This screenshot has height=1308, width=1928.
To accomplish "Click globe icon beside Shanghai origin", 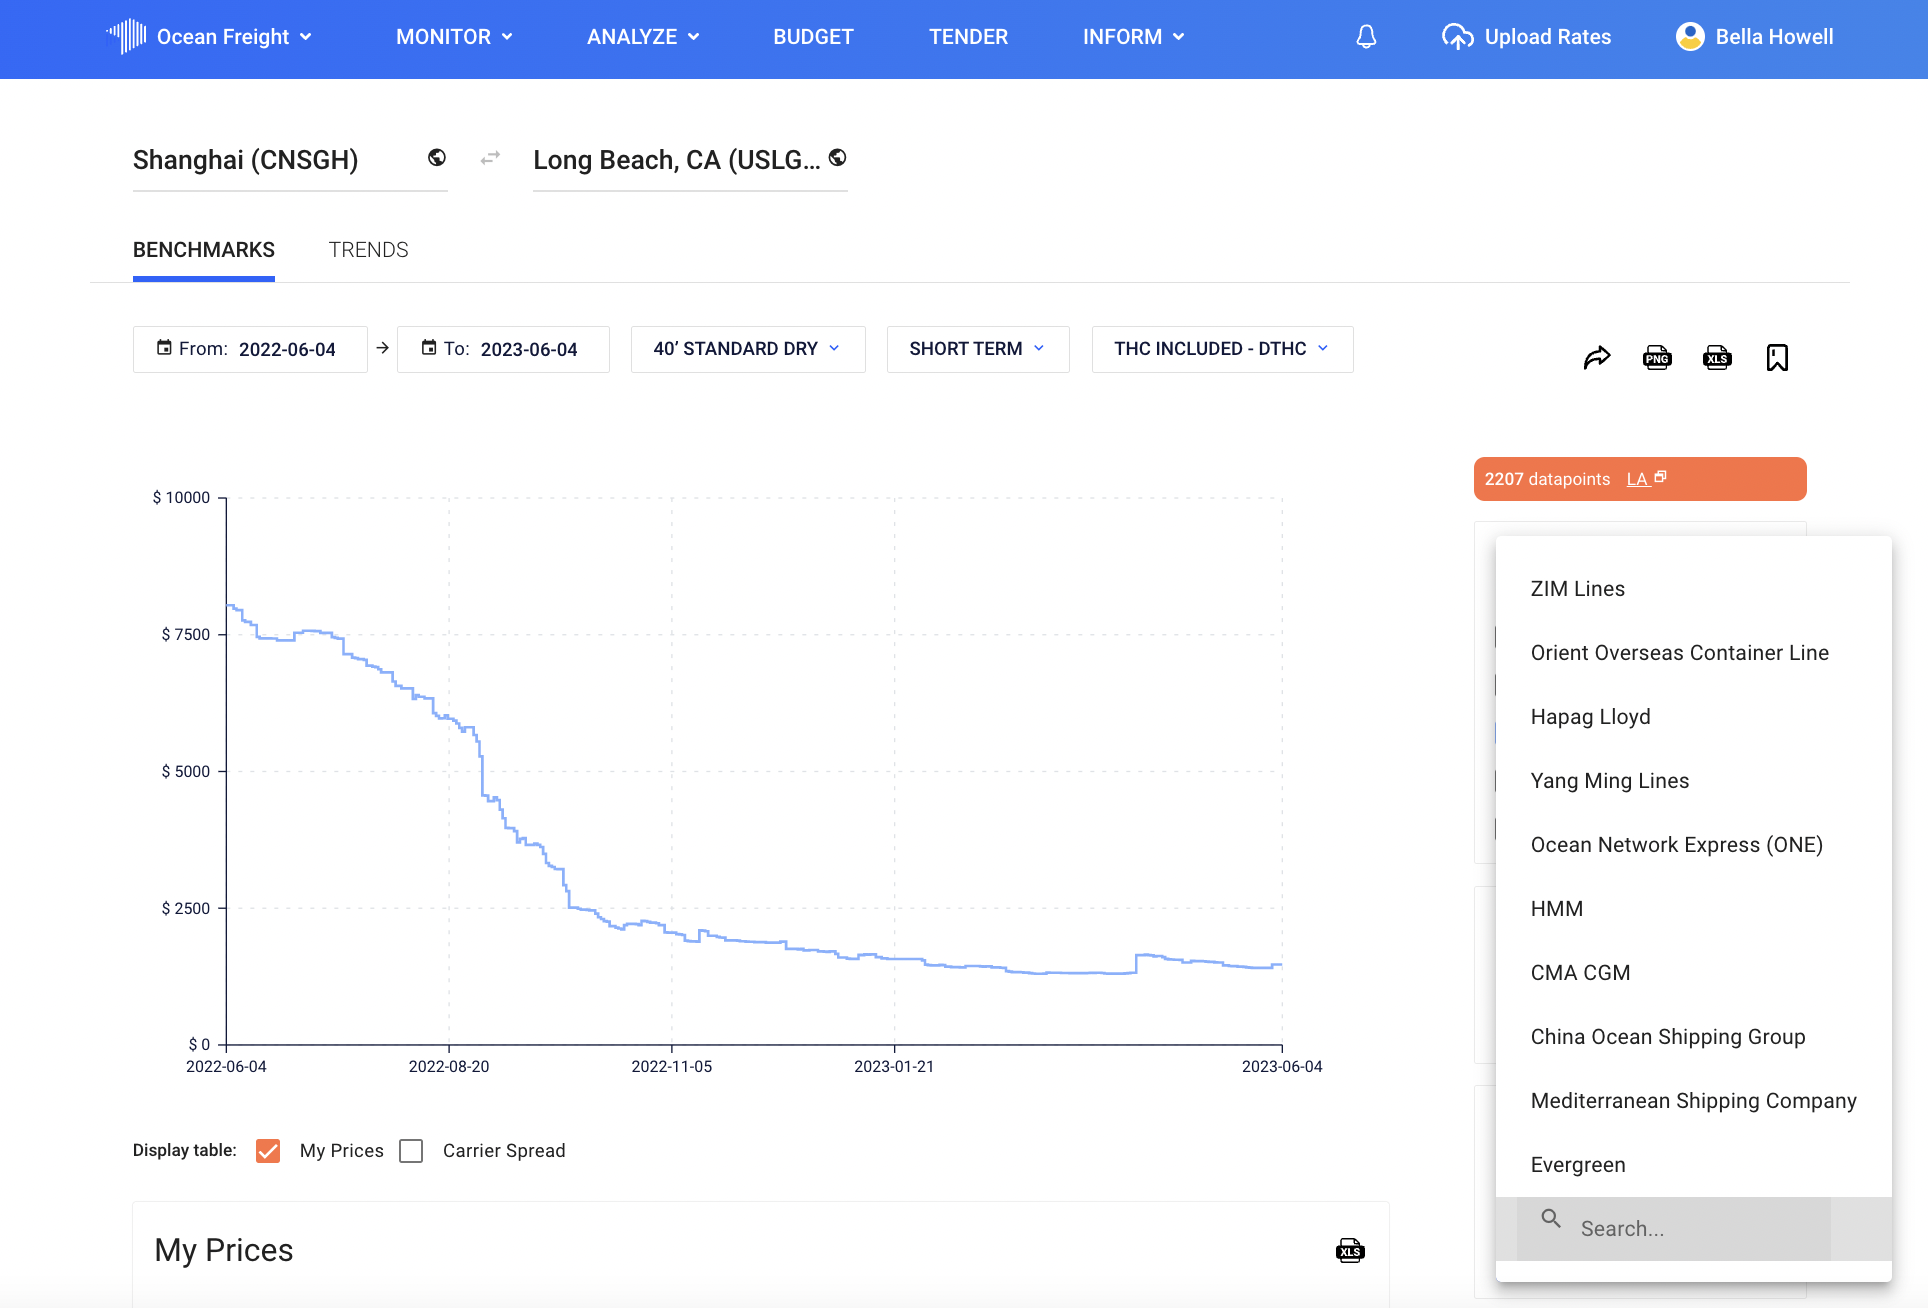I will click(x=437, y=158).
